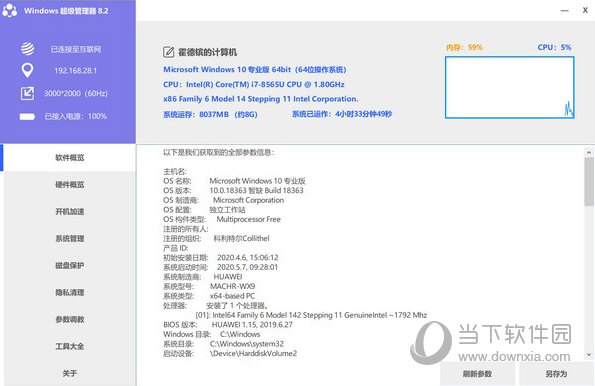Click the 注册的组织 科利特尔Collithel row

click(216, 238)
